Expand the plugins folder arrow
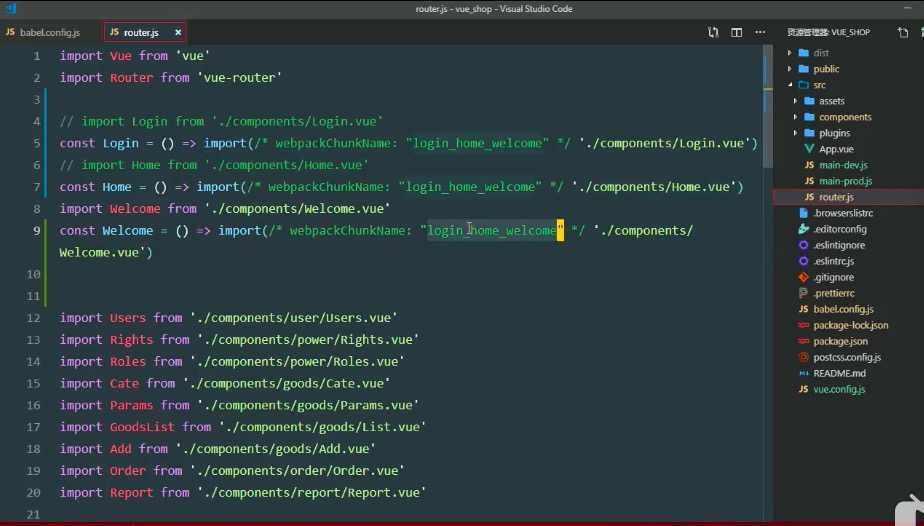924x526 pixels. click(796, 133)
